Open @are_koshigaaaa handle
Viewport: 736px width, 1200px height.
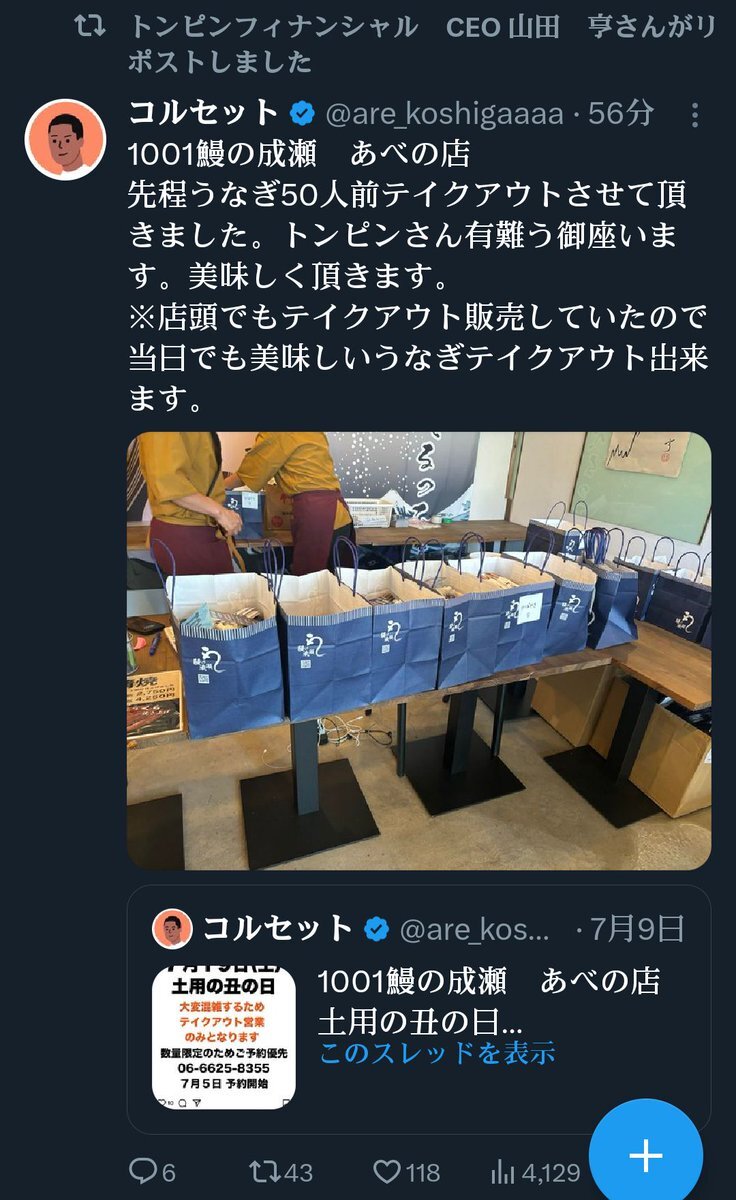click(x=444, y=113)
